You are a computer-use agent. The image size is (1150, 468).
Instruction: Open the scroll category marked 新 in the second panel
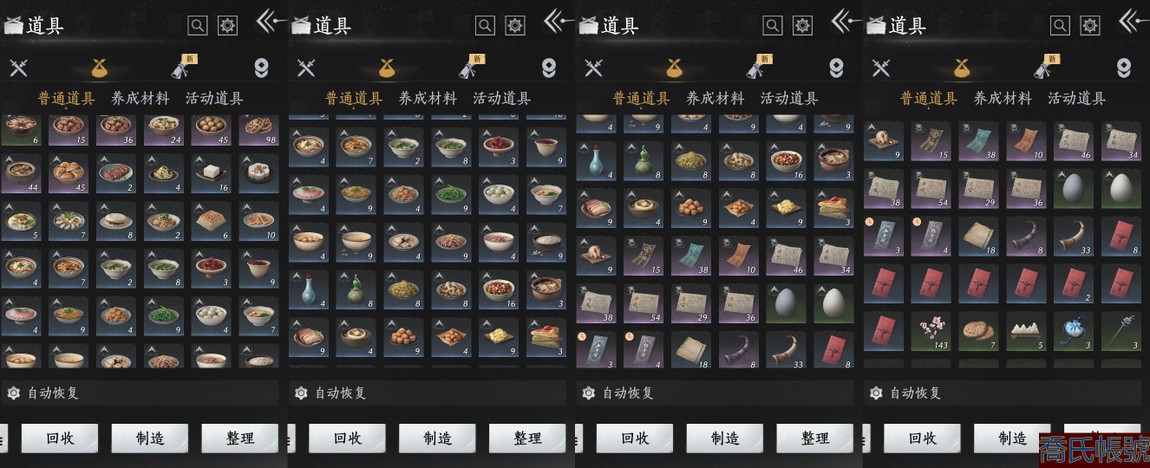(x=470, y=66)
